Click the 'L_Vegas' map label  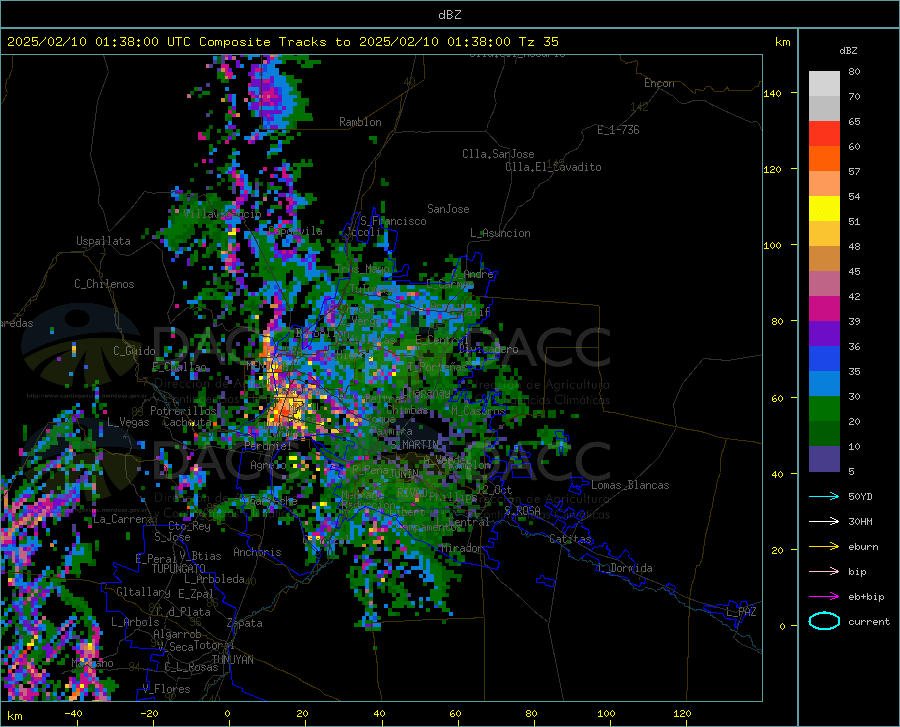pos(128,422)
